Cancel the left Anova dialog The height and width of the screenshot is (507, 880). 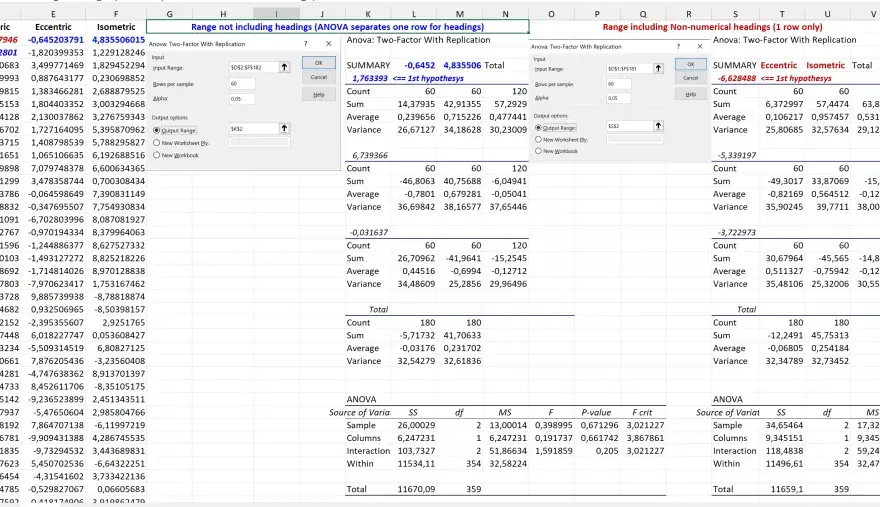pyautogui.click(x=319, y=77)
